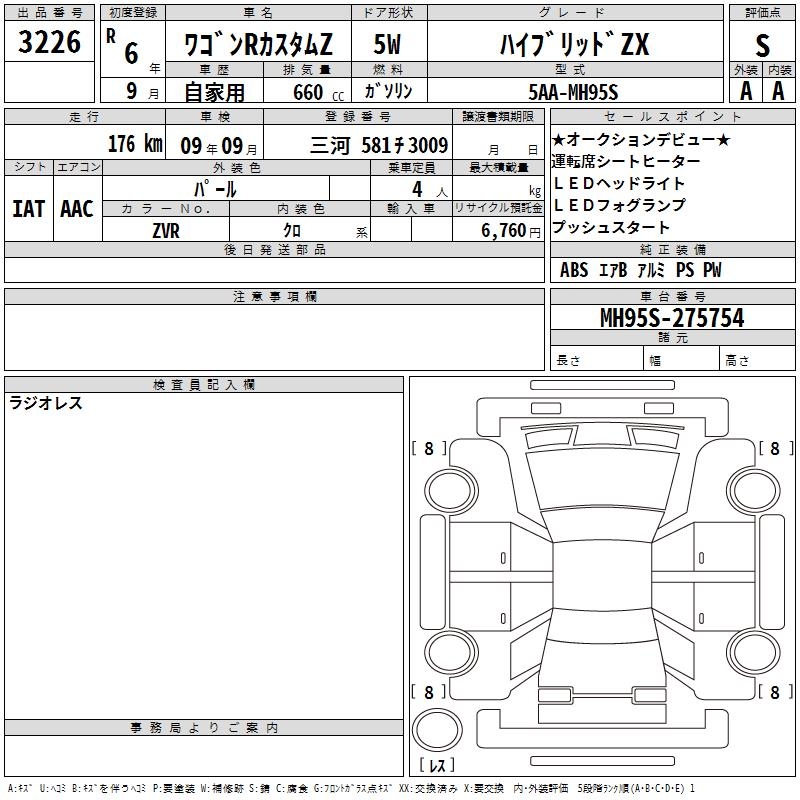Click the ラジオレス inspector note
Image resolution: width=800 pixels, height=800 pixels.
coord(46,403)
